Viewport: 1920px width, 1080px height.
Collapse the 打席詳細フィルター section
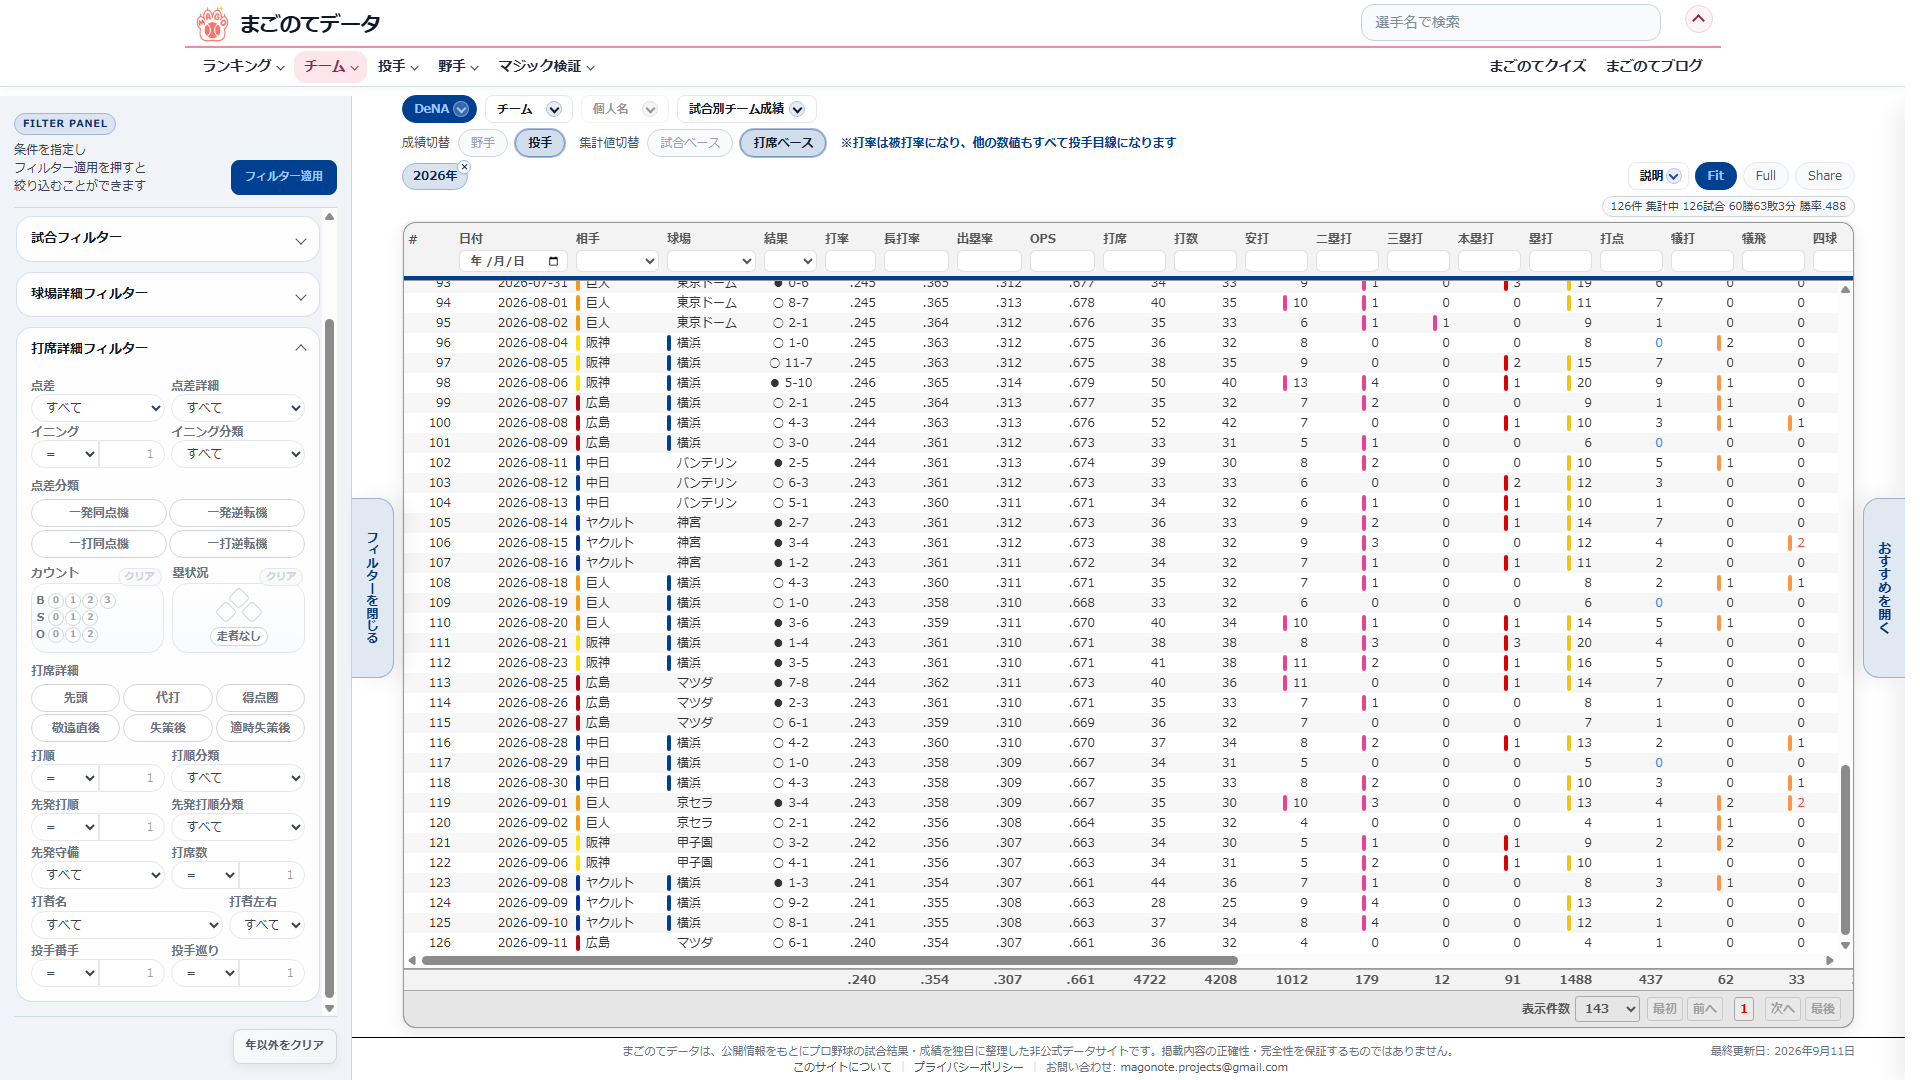click(x=168, y=348)
